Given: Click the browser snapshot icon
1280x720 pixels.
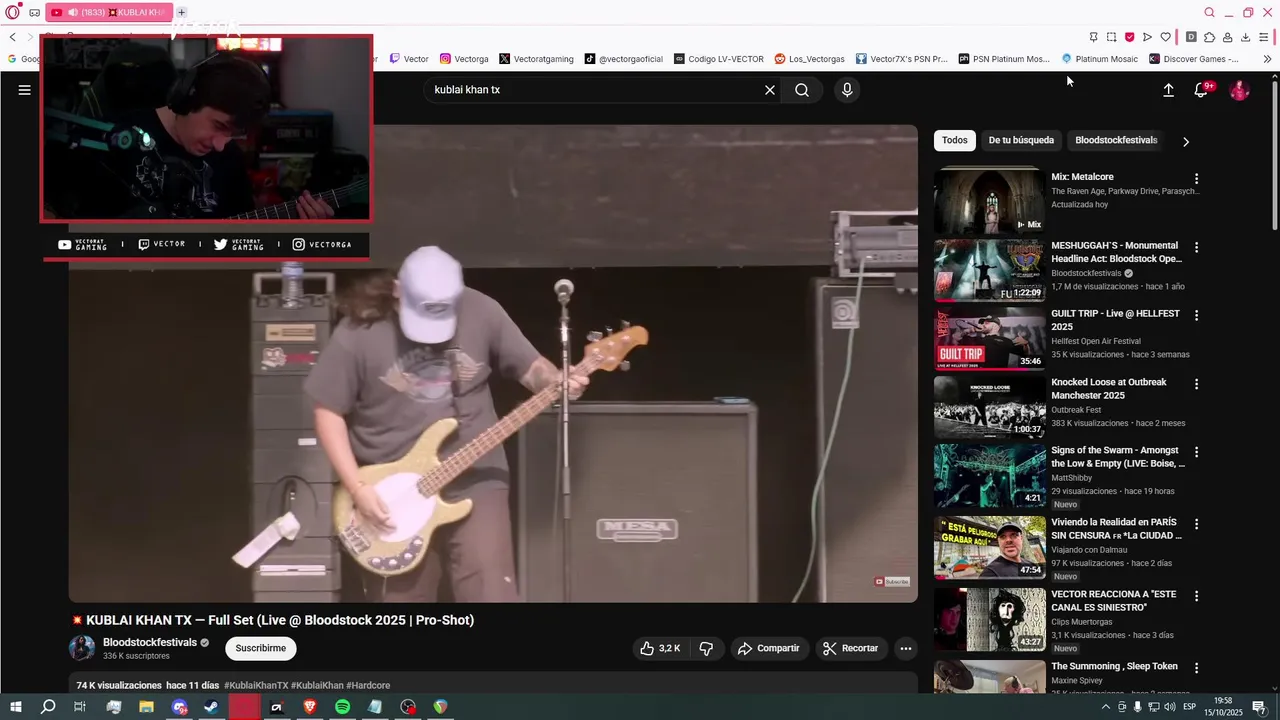Looking at the screenshot, I should (1111, 37).
